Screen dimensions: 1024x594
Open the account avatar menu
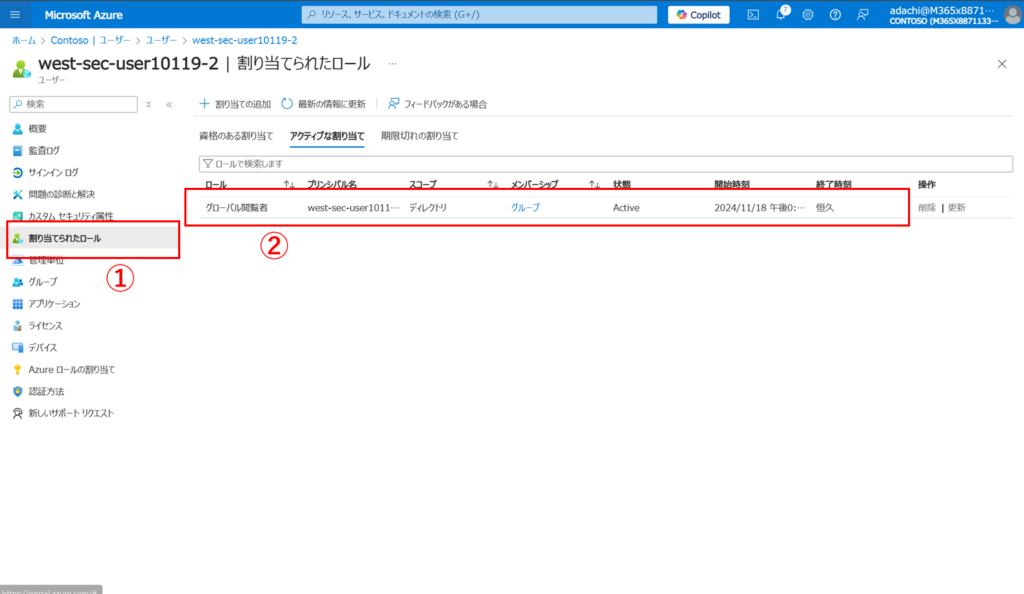point(1012,14)
